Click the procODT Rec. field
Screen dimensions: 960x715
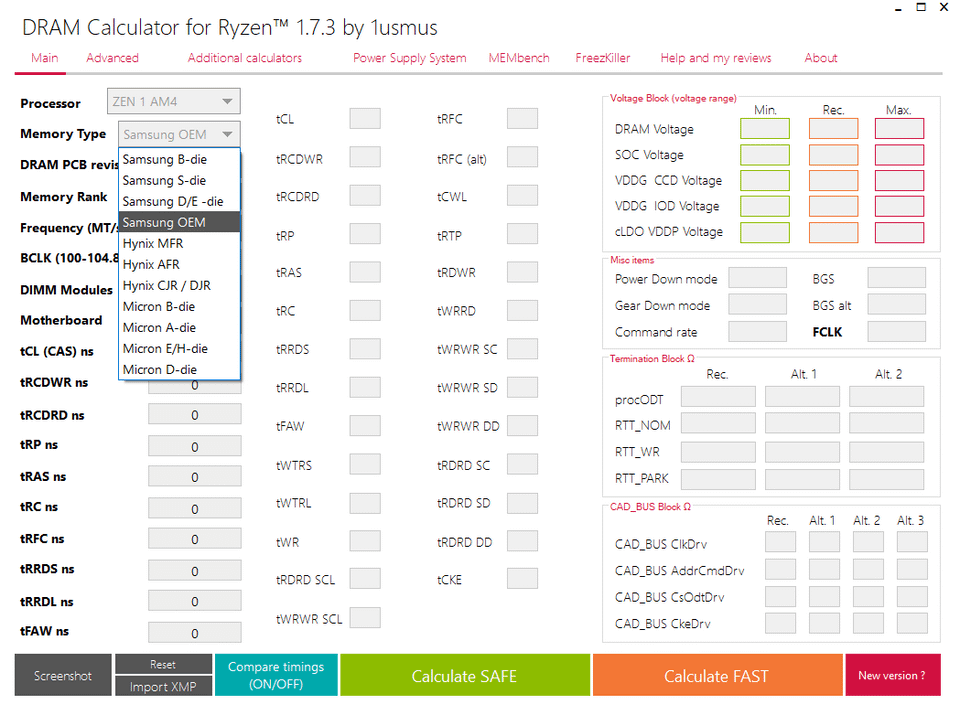(718, 397)
